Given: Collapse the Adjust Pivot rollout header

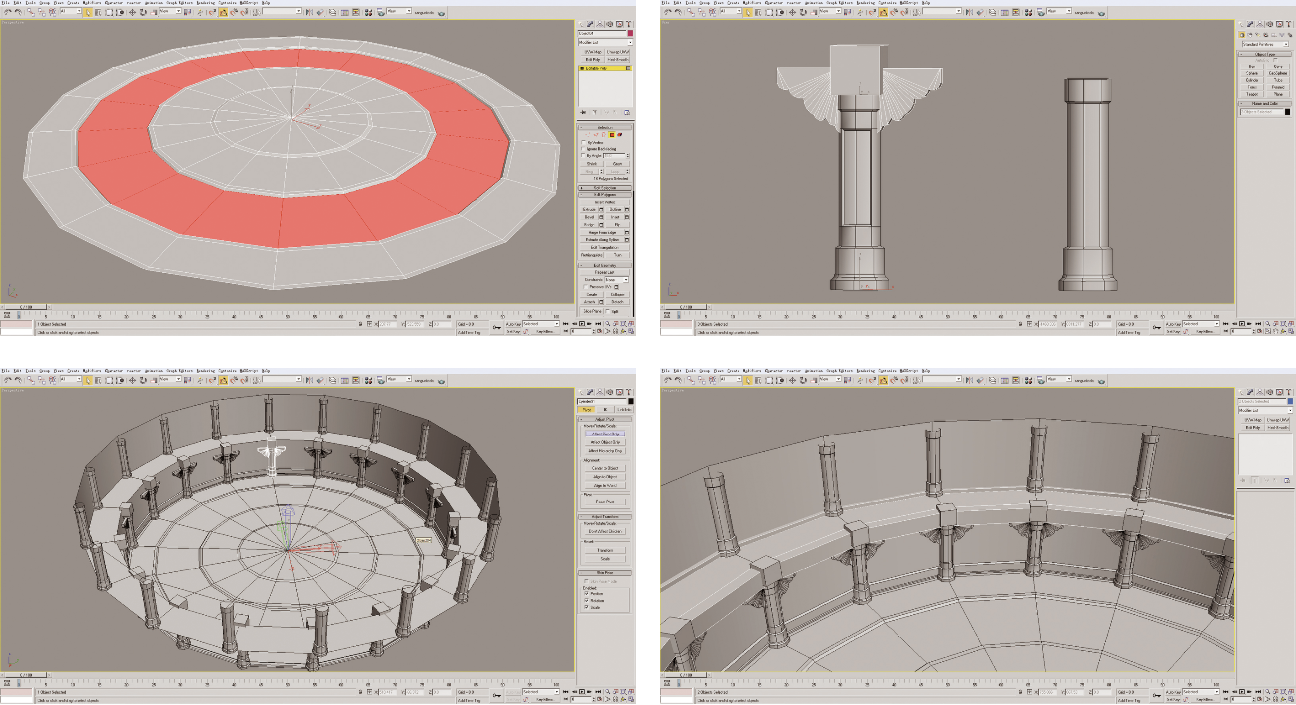Looking at the screenshot, I should point(605,419).
